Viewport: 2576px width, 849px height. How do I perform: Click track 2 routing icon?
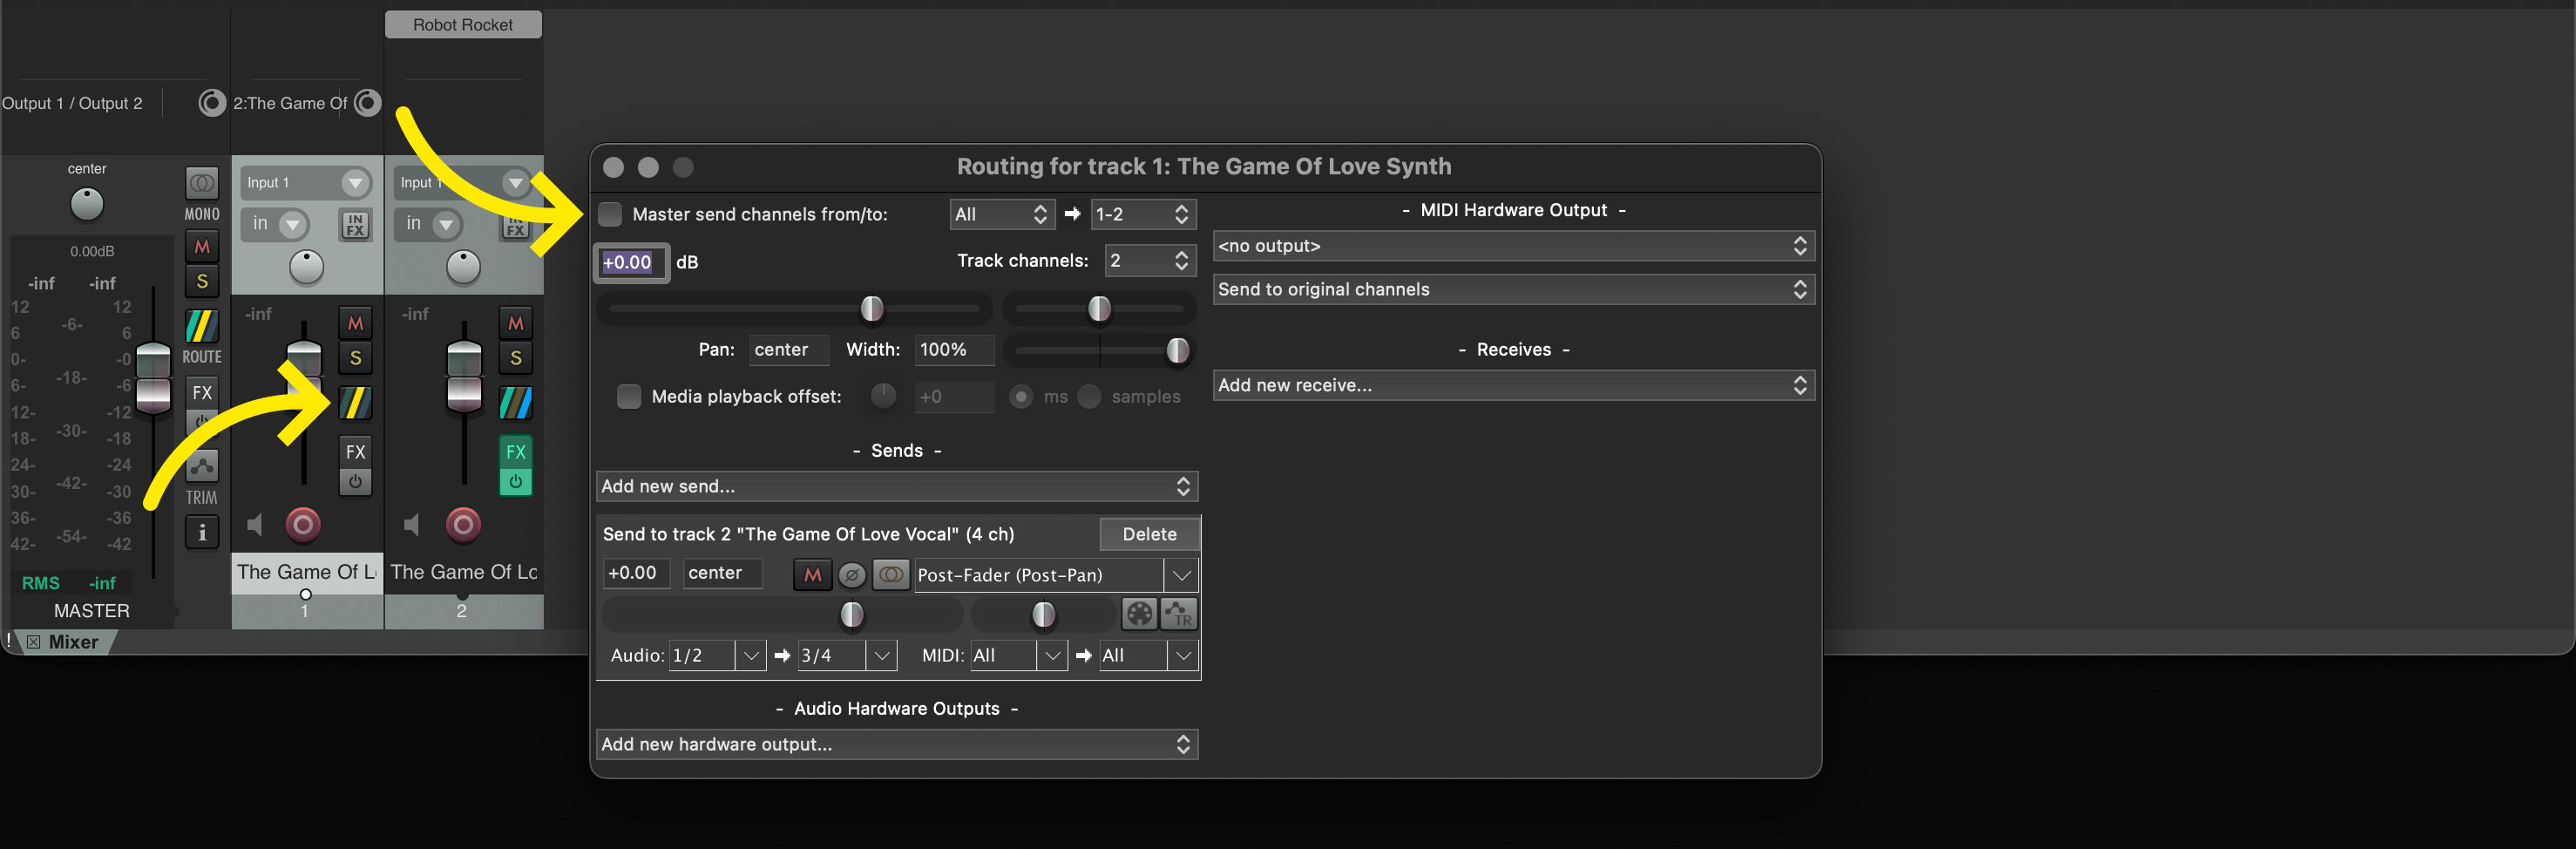[x=515, y=403]
